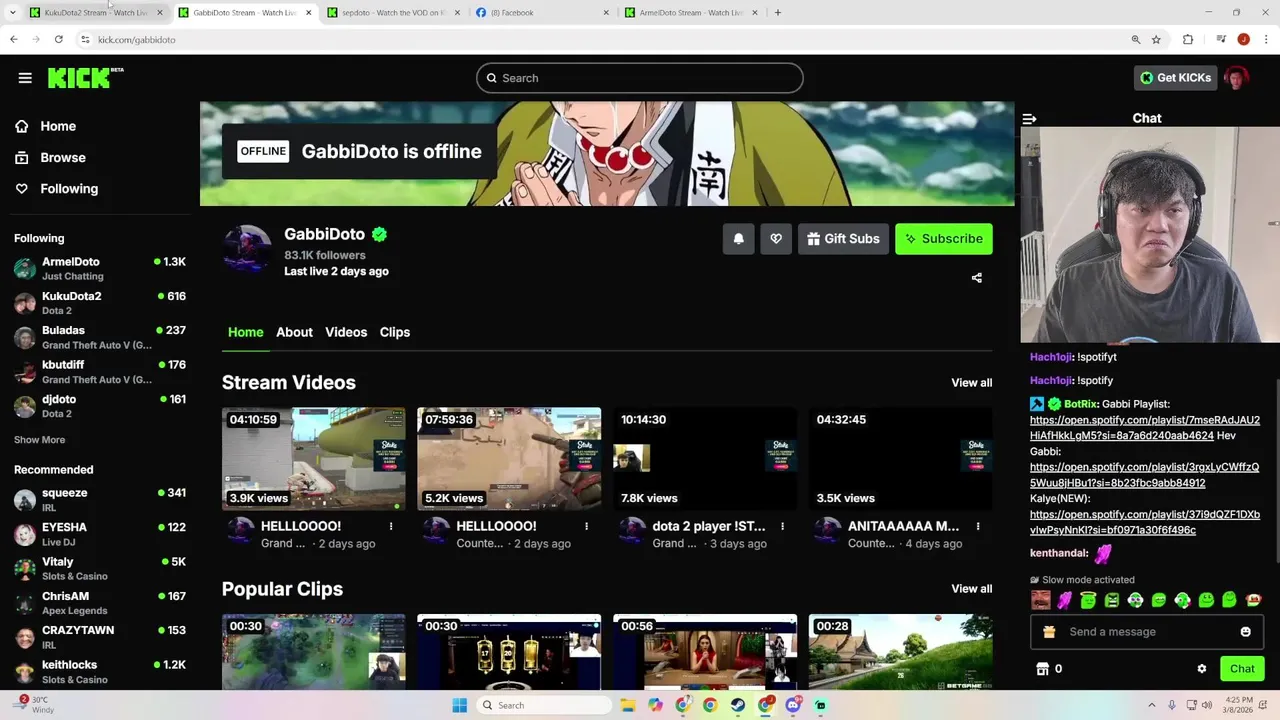Open the Gabbi Playlist Spotify link
Viewport: 1280px width, 720px height.
(1145, 428)
